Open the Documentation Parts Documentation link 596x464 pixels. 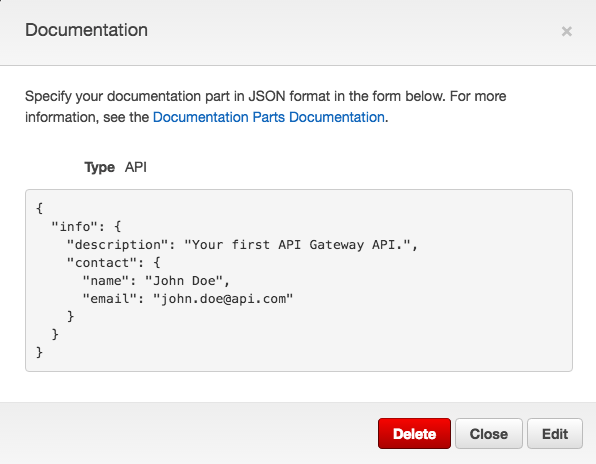[269, 117]
